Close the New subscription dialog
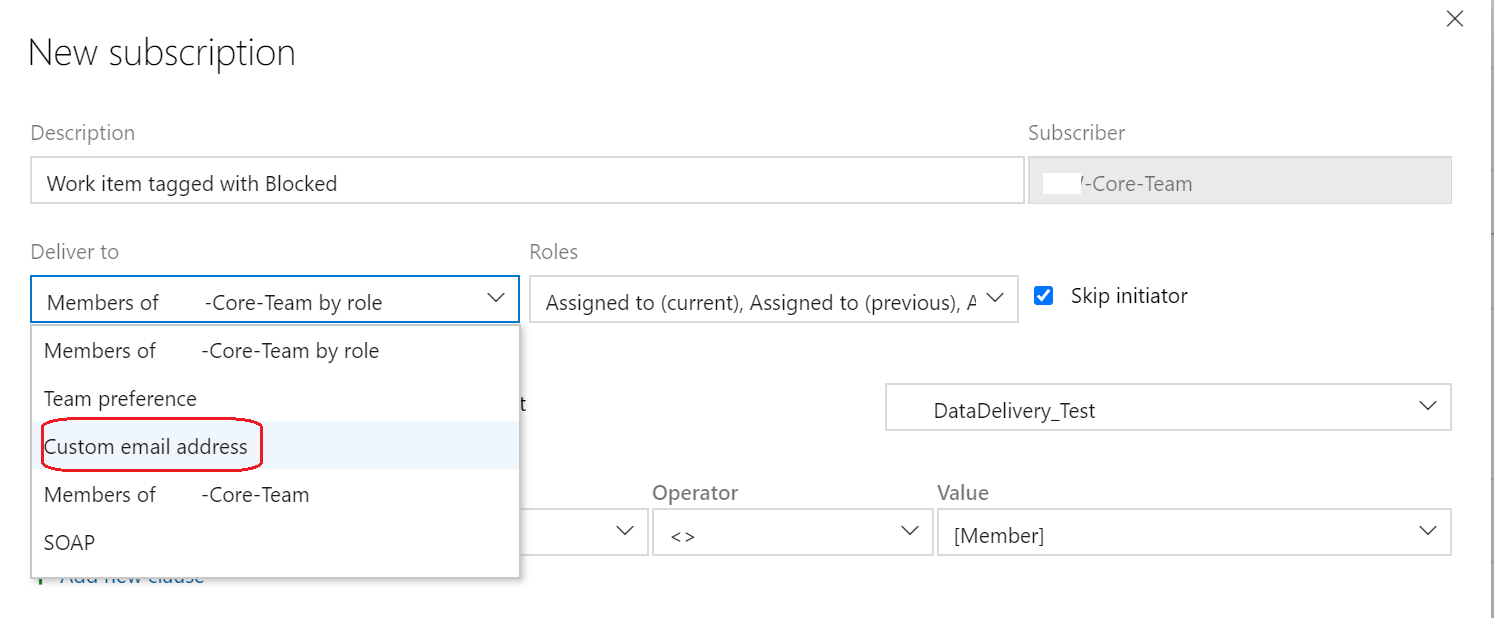 point(1455,19)
